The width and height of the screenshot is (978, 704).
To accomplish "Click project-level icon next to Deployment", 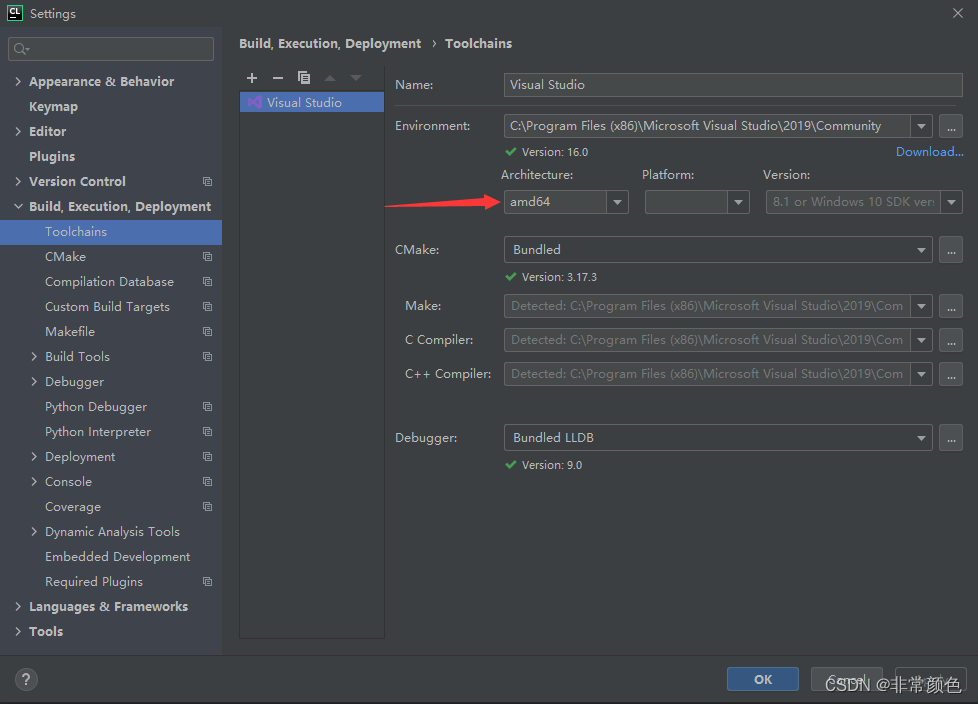I will click(x=208, y=456).
